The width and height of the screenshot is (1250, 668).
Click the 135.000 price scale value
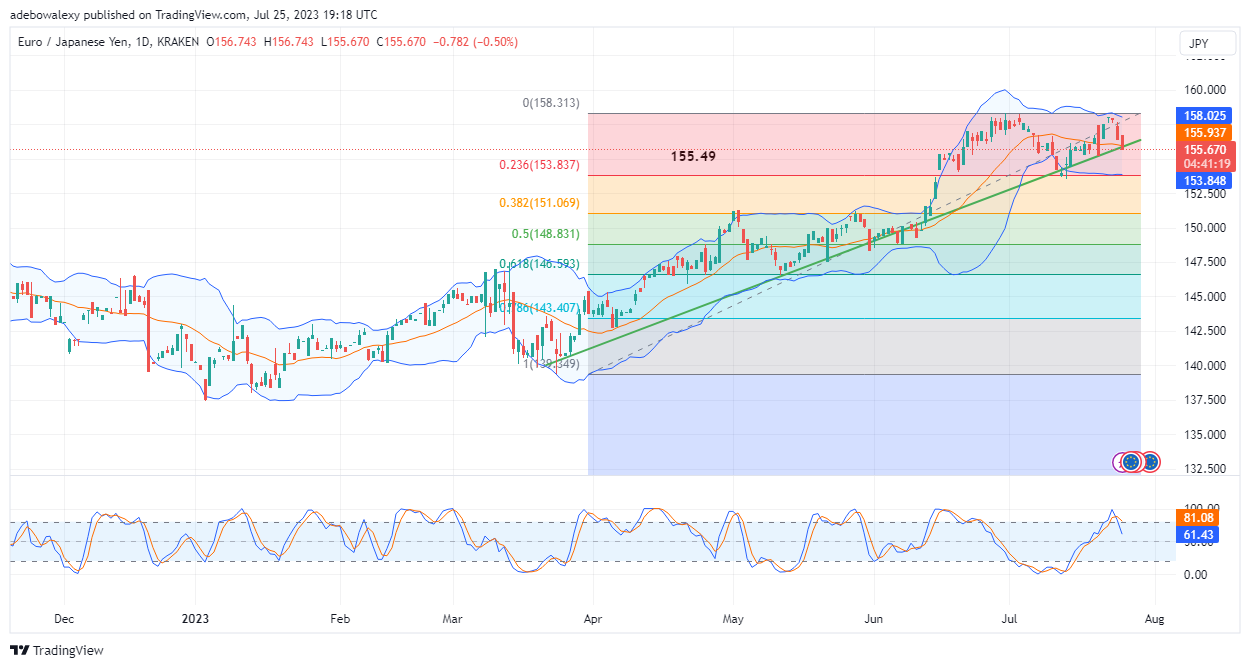(x=1206, y=434)
